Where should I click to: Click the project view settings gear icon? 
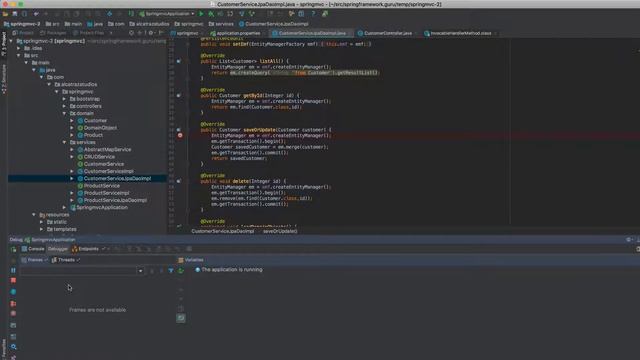(151, 33)
